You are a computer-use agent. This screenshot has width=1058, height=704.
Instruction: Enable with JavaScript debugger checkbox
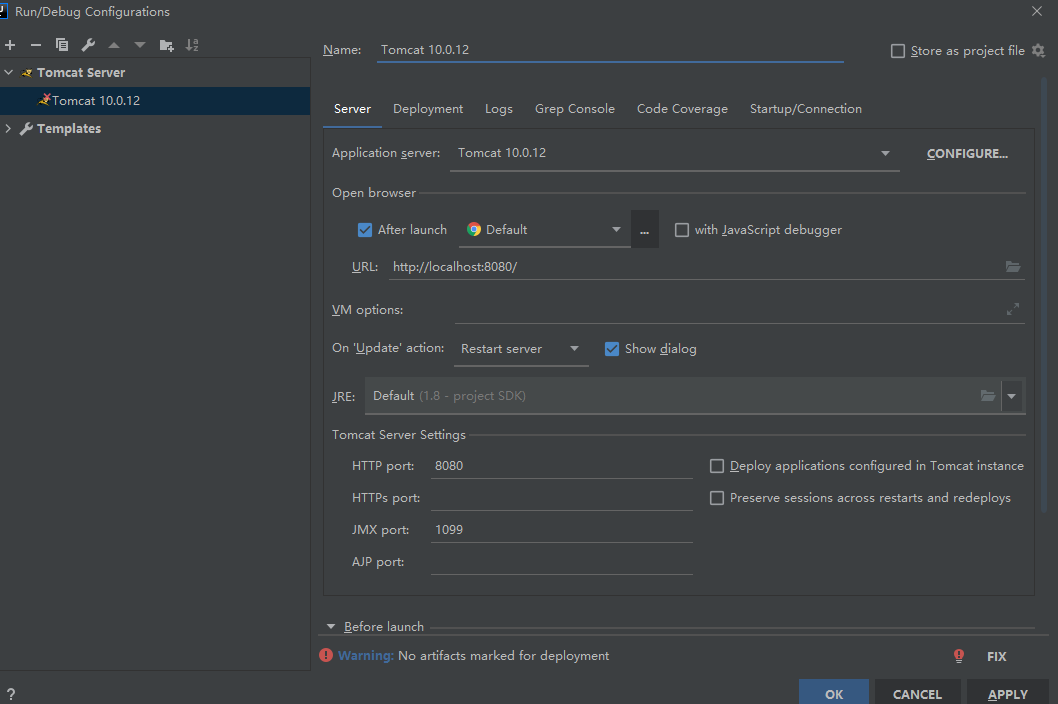coord(682,230)
